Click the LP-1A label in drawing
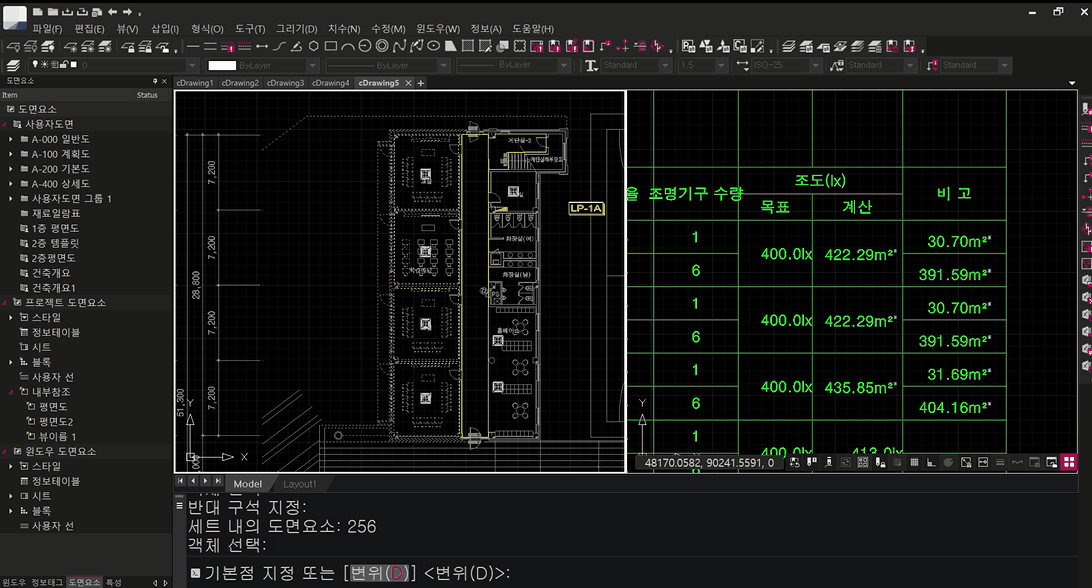This screenshot has height=588, width=1092. [x=586, y=208]
